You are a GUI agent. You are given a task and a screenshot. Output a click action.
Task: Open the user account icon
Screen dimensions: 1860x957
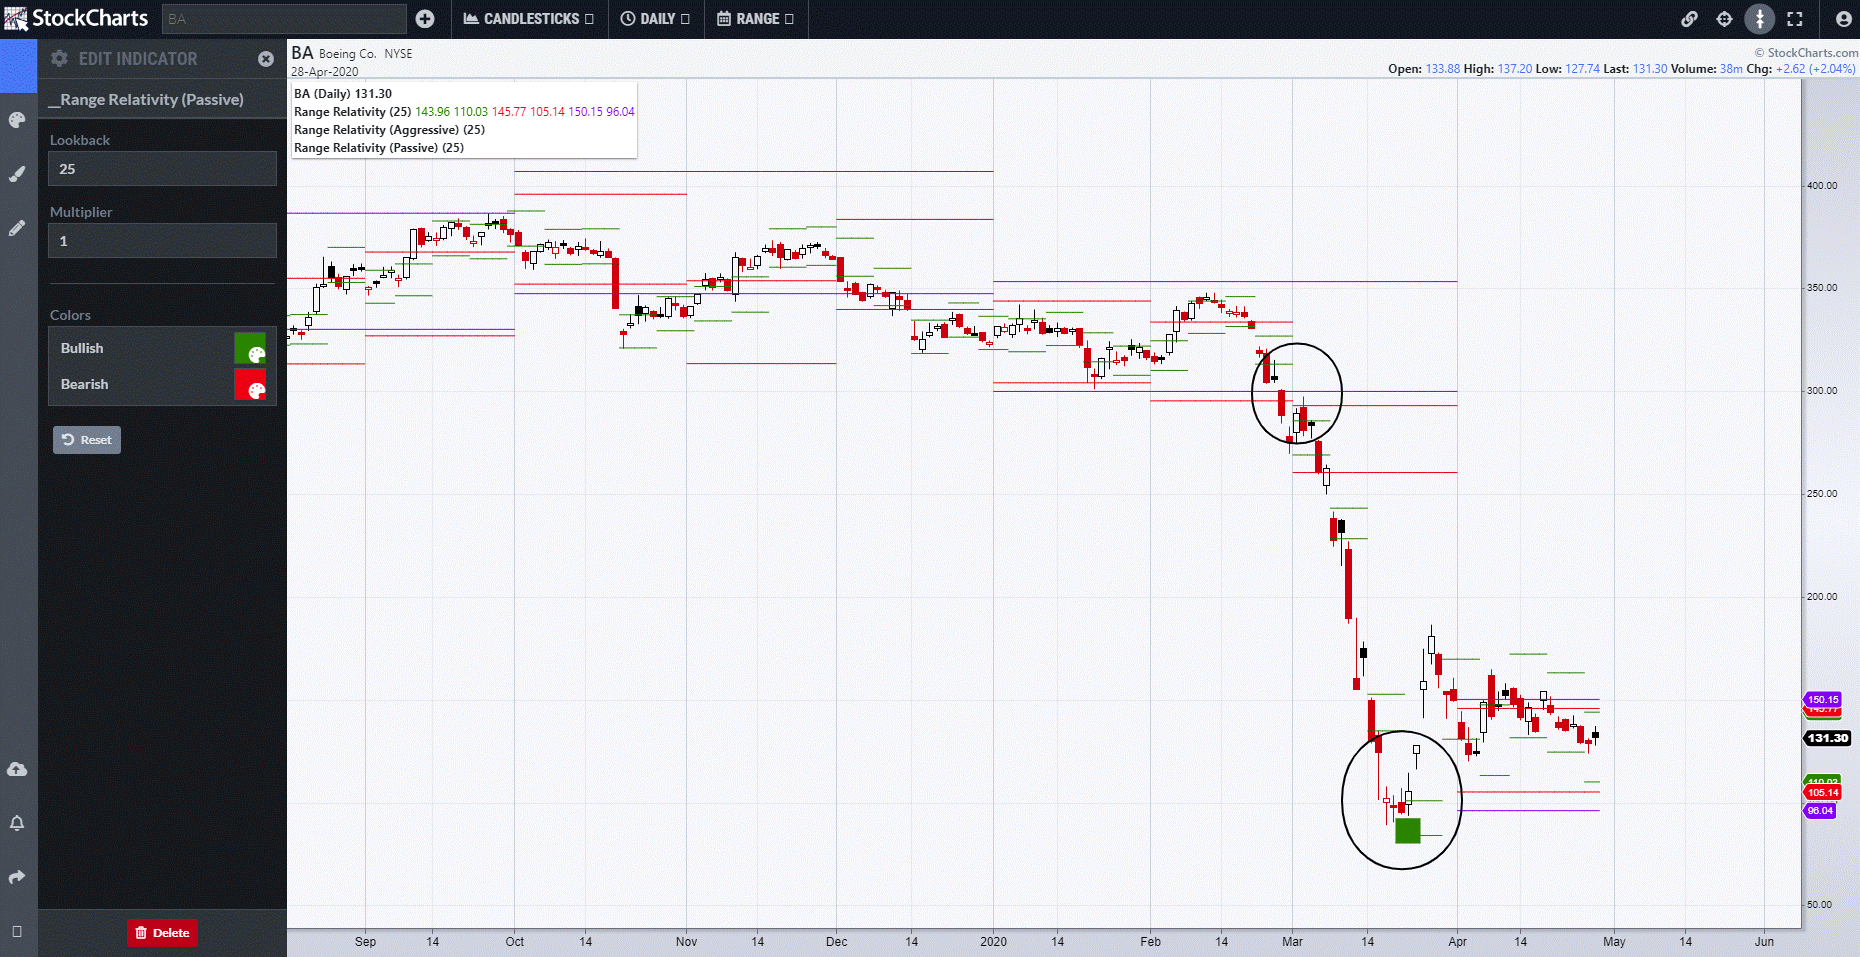pos(1843,19)
